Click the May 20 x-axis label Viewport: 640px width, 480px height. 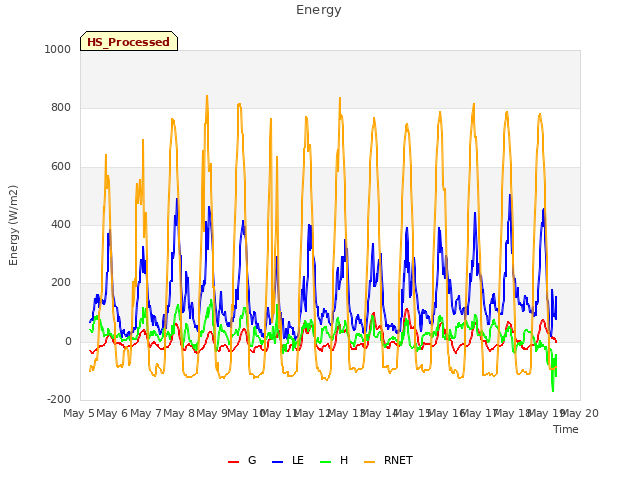point(580,413)
